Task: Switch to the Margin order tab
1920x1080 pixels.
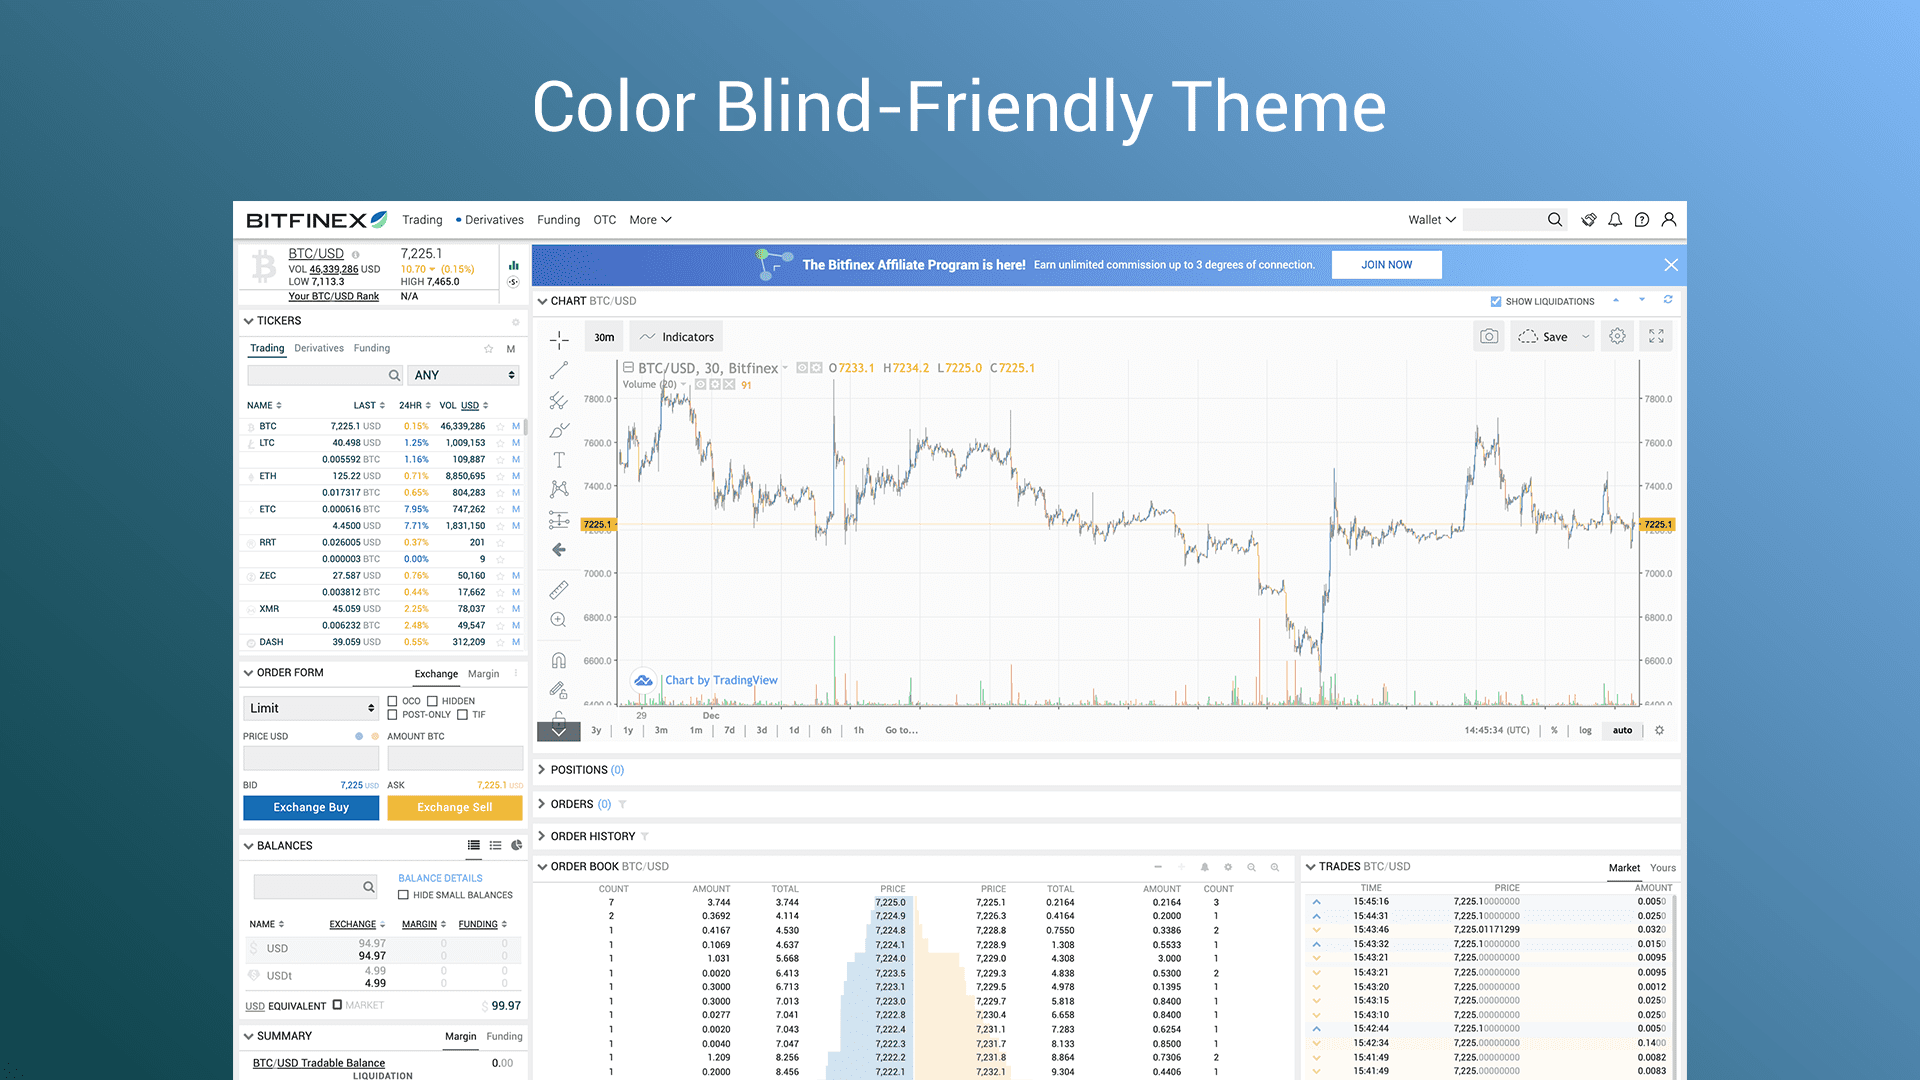Action: 483,674
